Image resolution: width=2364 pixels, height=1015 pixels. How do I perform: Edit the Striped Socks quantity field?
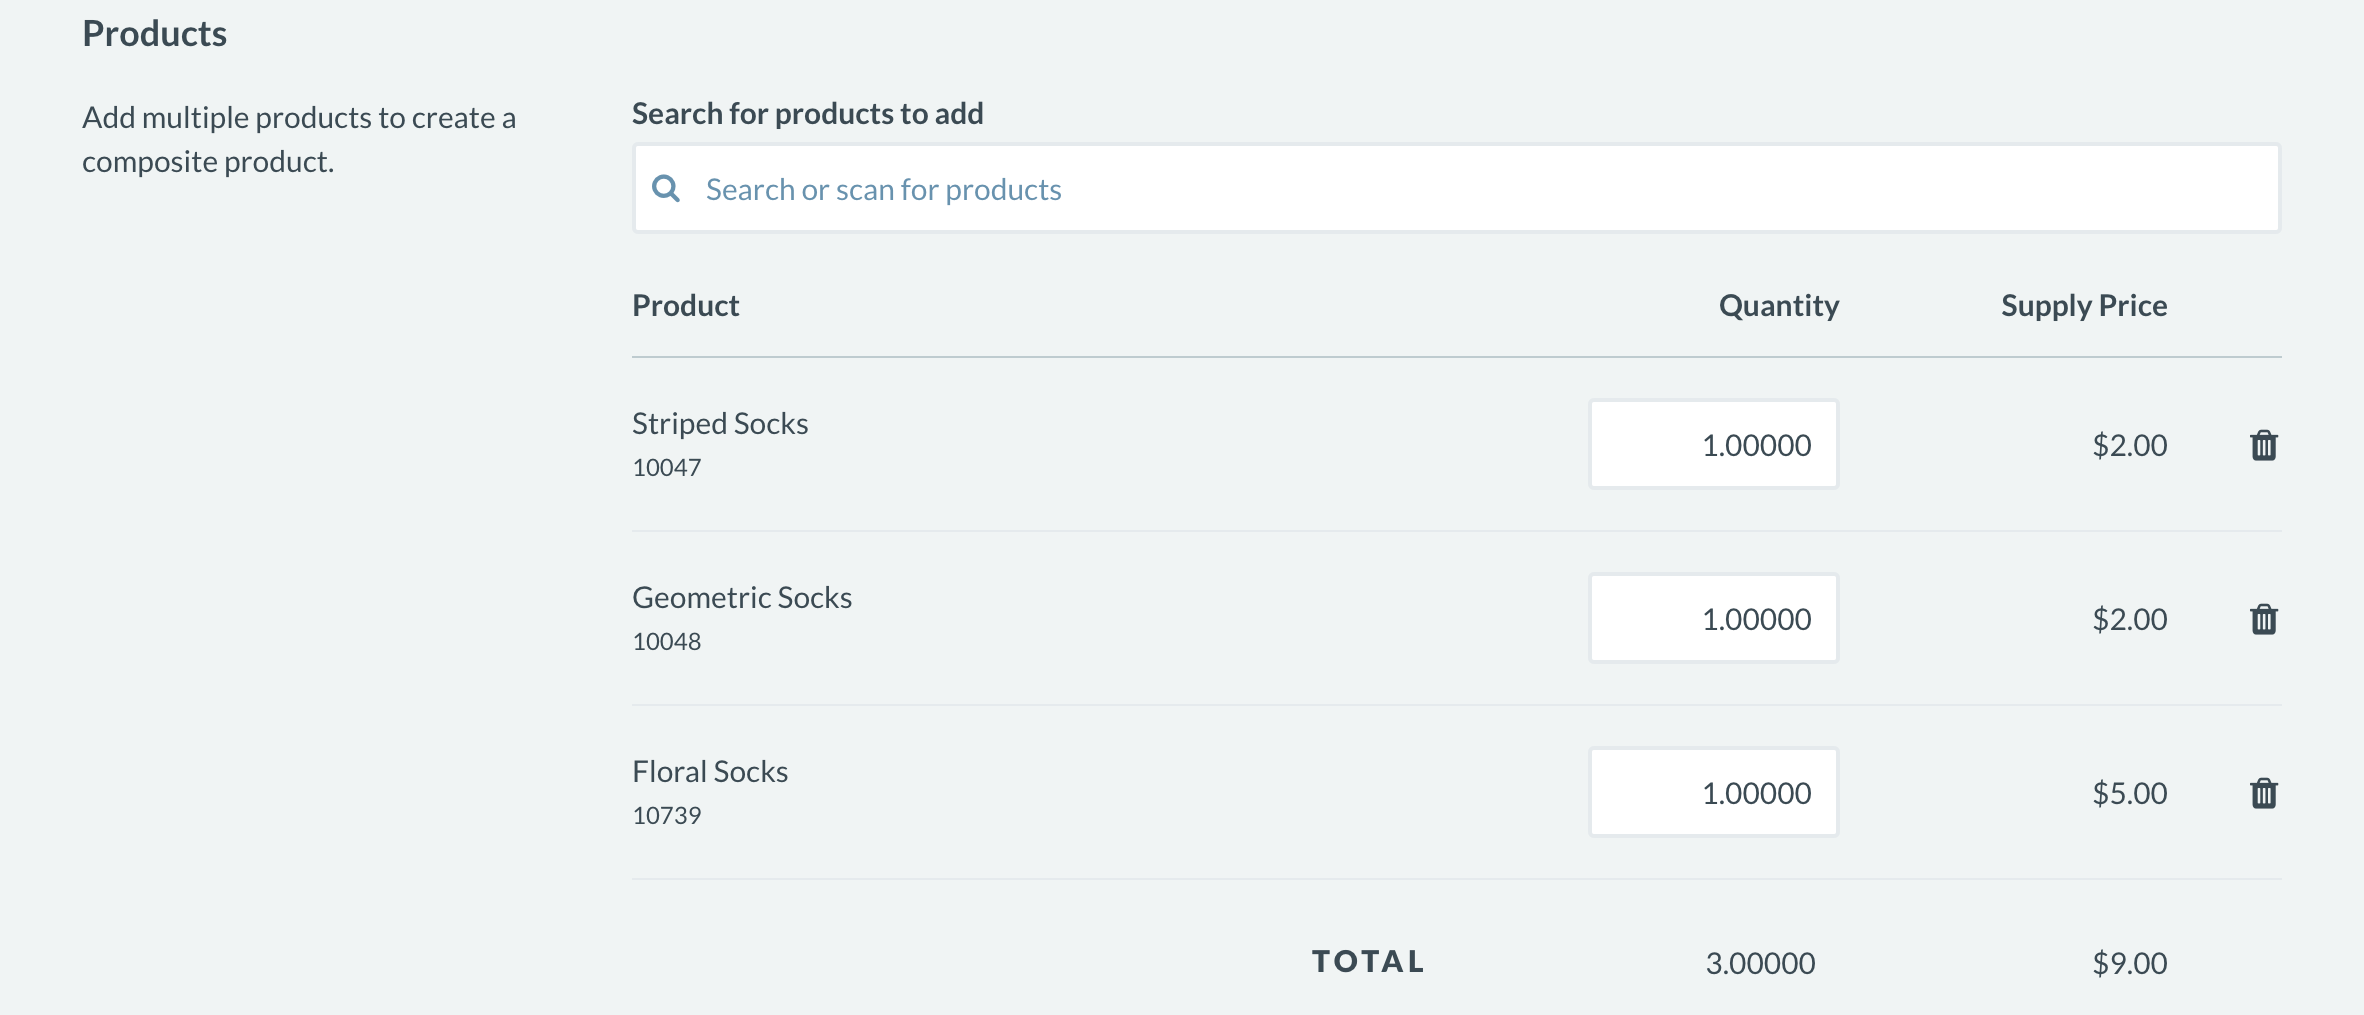tap(1713, 445)
